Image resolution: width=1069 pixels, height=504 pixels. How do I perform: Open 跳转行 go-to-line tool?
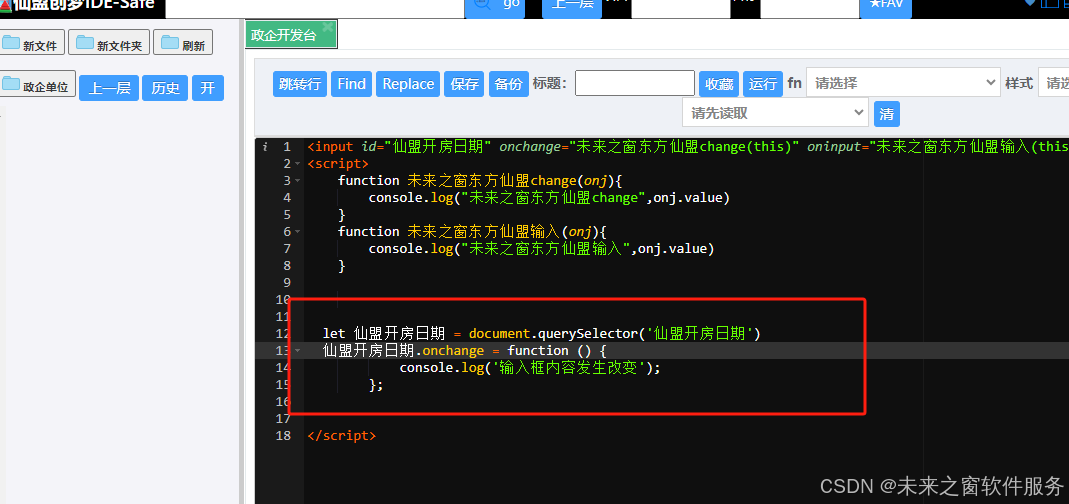[301, 84]
